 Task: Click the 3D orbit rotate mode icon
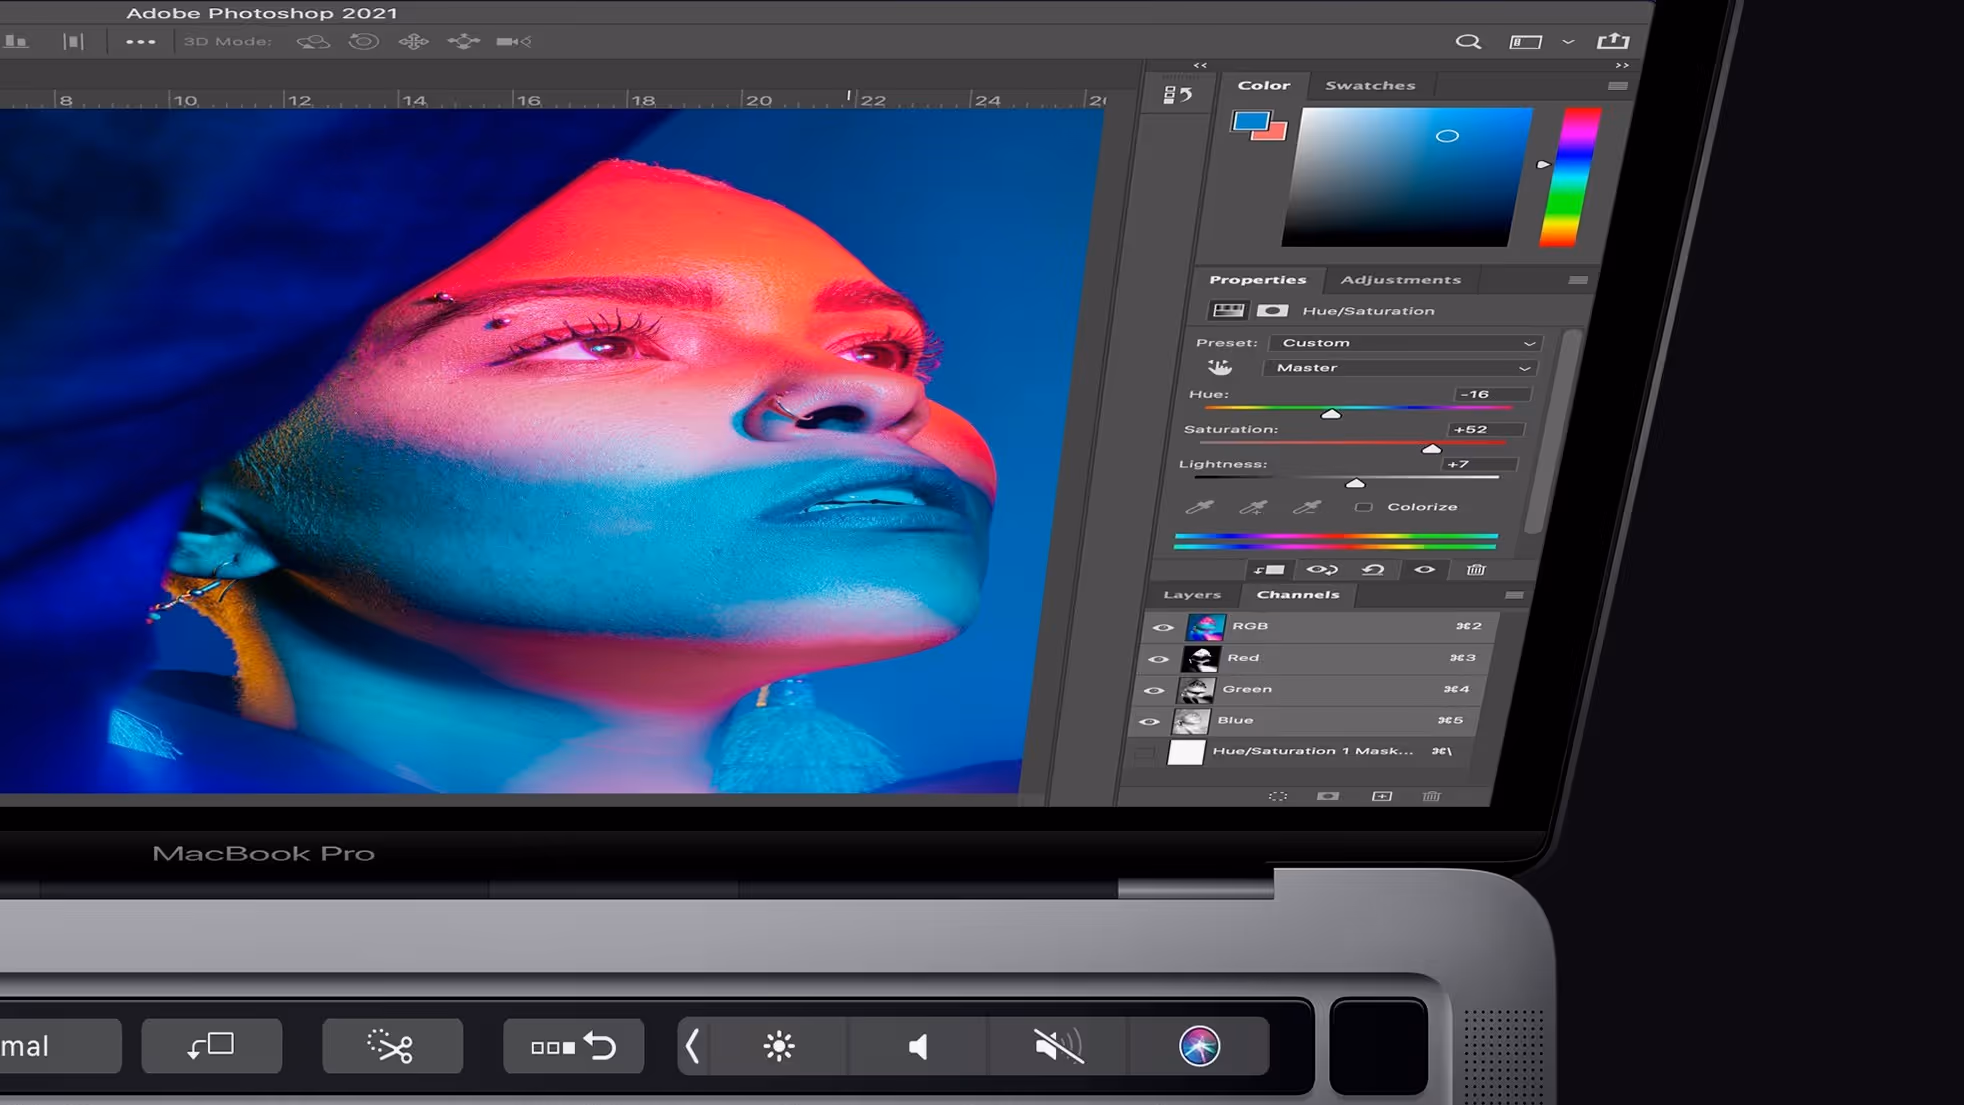(312, 42)
